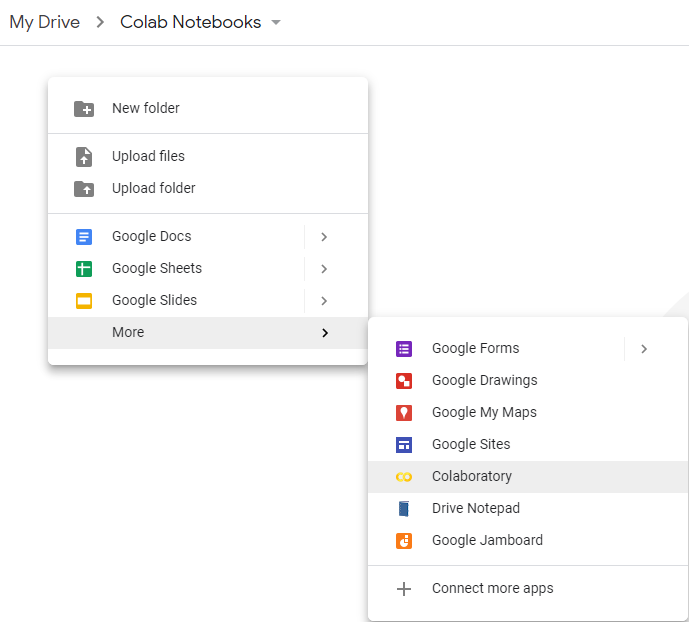Create a new Colaboratory notebook
The image size is (689, 622).
pos(528,477)
